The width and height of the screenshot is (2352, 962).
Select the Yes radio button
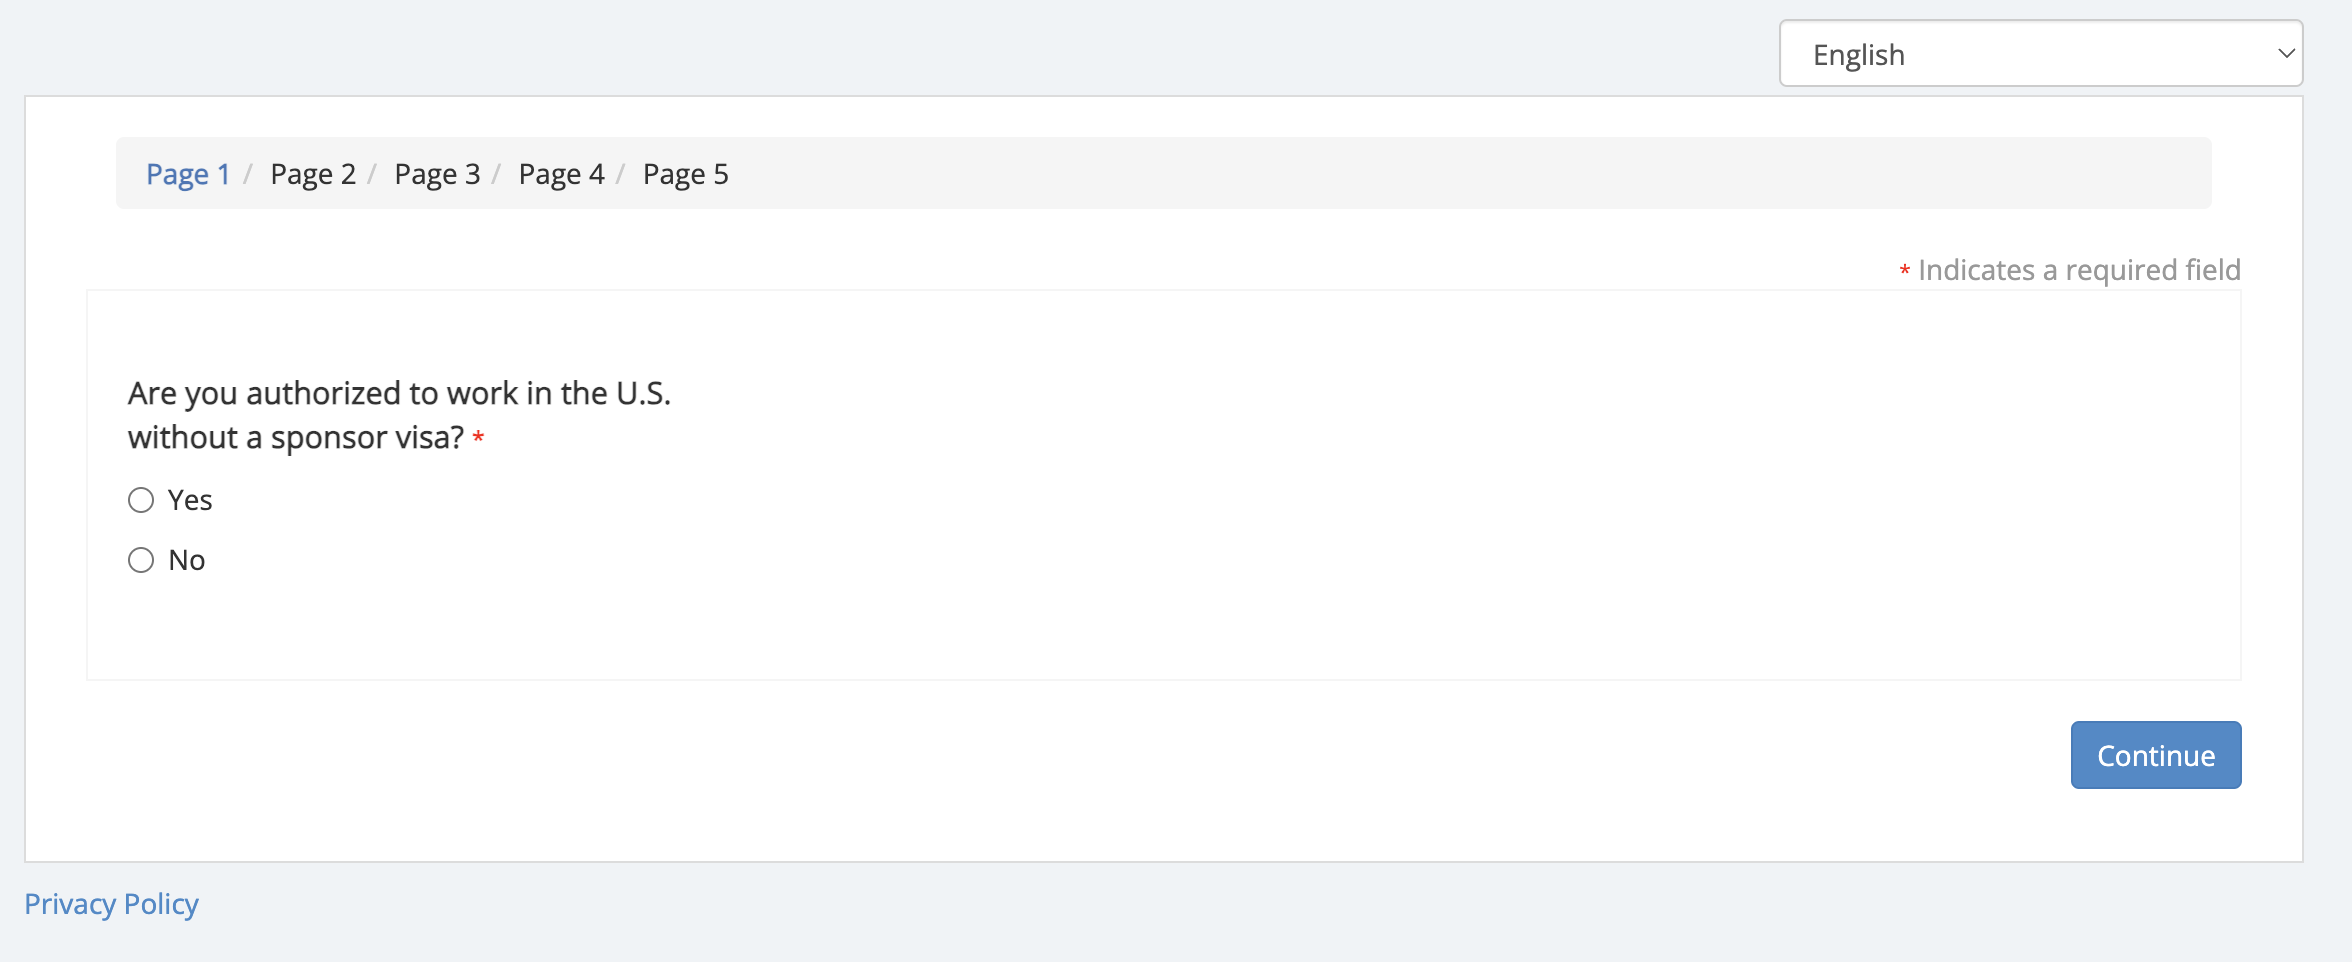[141, 500]
